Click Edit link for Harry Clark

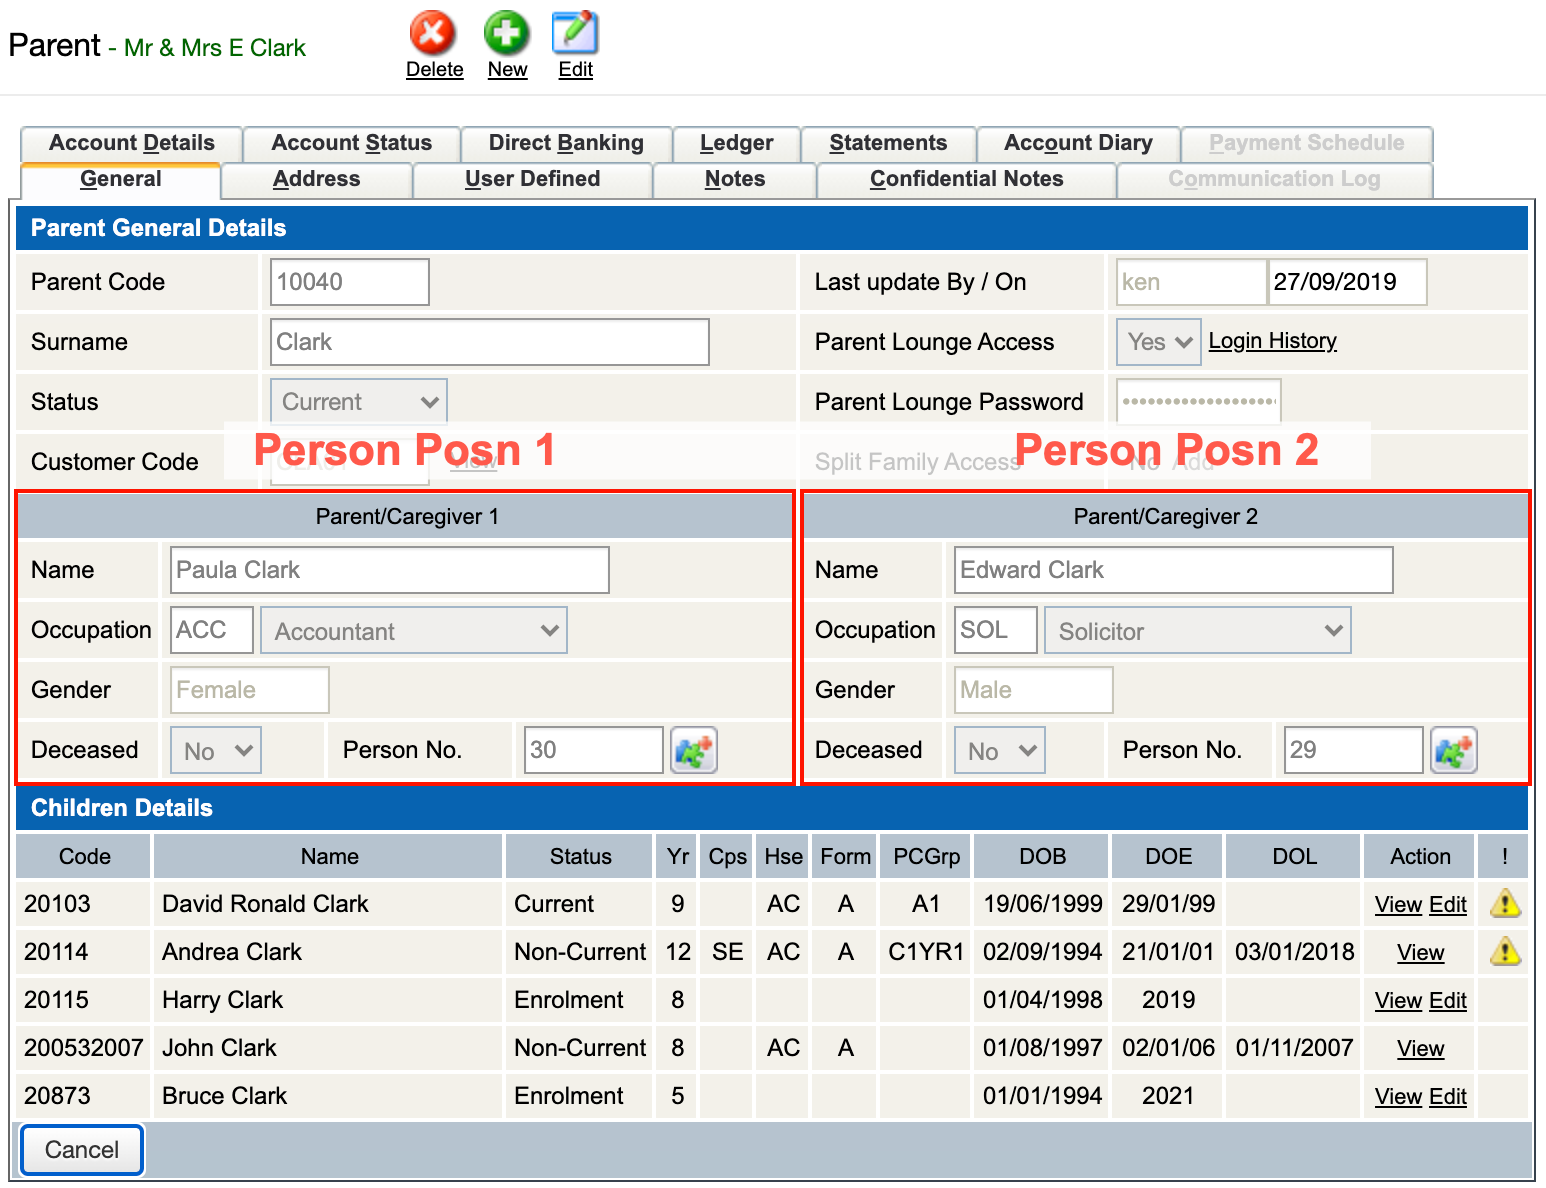(x=1448, y=1001)
